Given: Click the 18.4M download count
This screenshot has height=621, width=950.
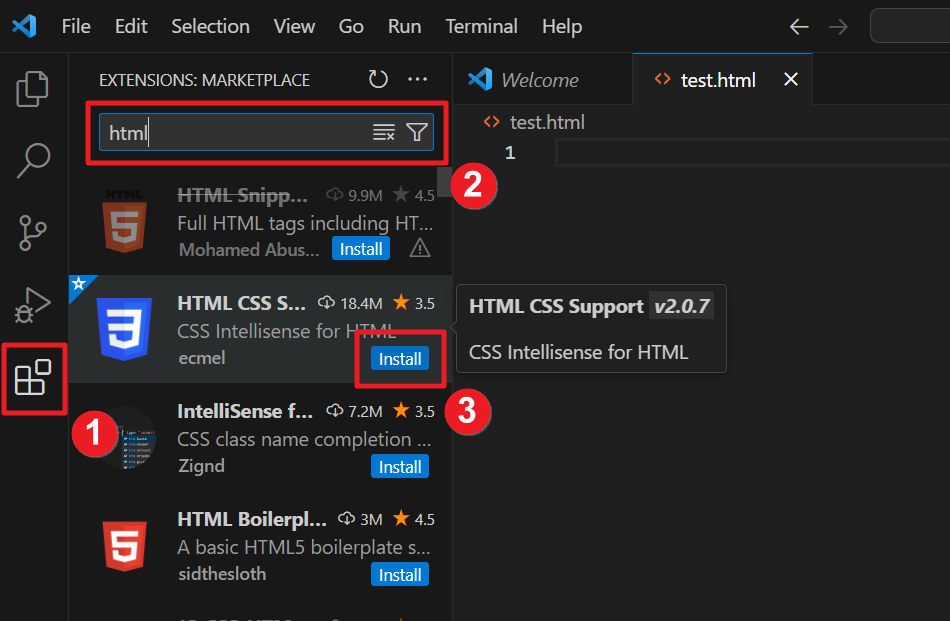Looking at the screenshot, I should [351, 303].
